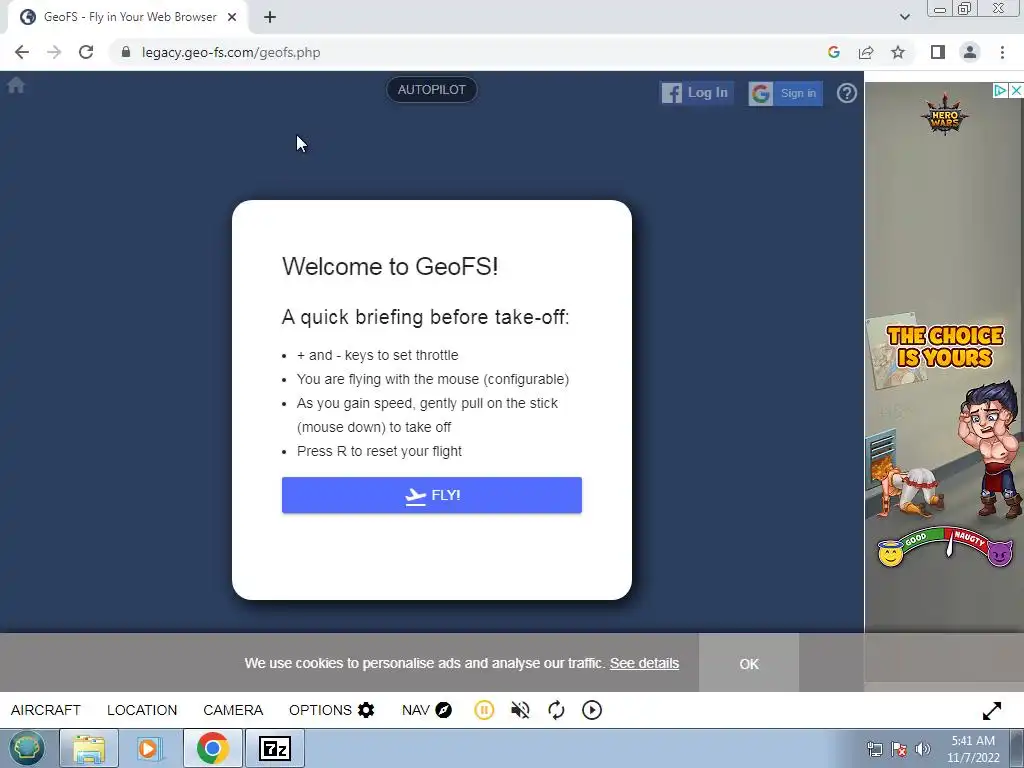Expand the tab search chevron
Screen dimensions: 1024x768
point(904,17)
